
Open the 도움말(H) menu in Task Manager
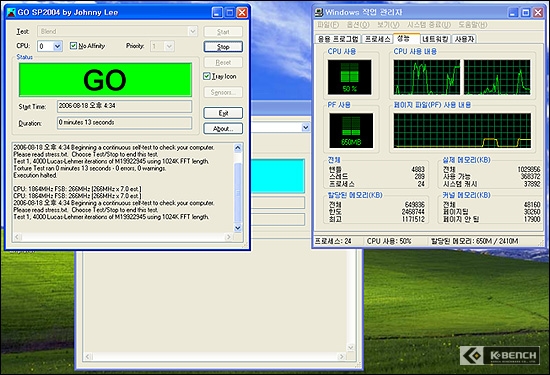tap(472, 25)
